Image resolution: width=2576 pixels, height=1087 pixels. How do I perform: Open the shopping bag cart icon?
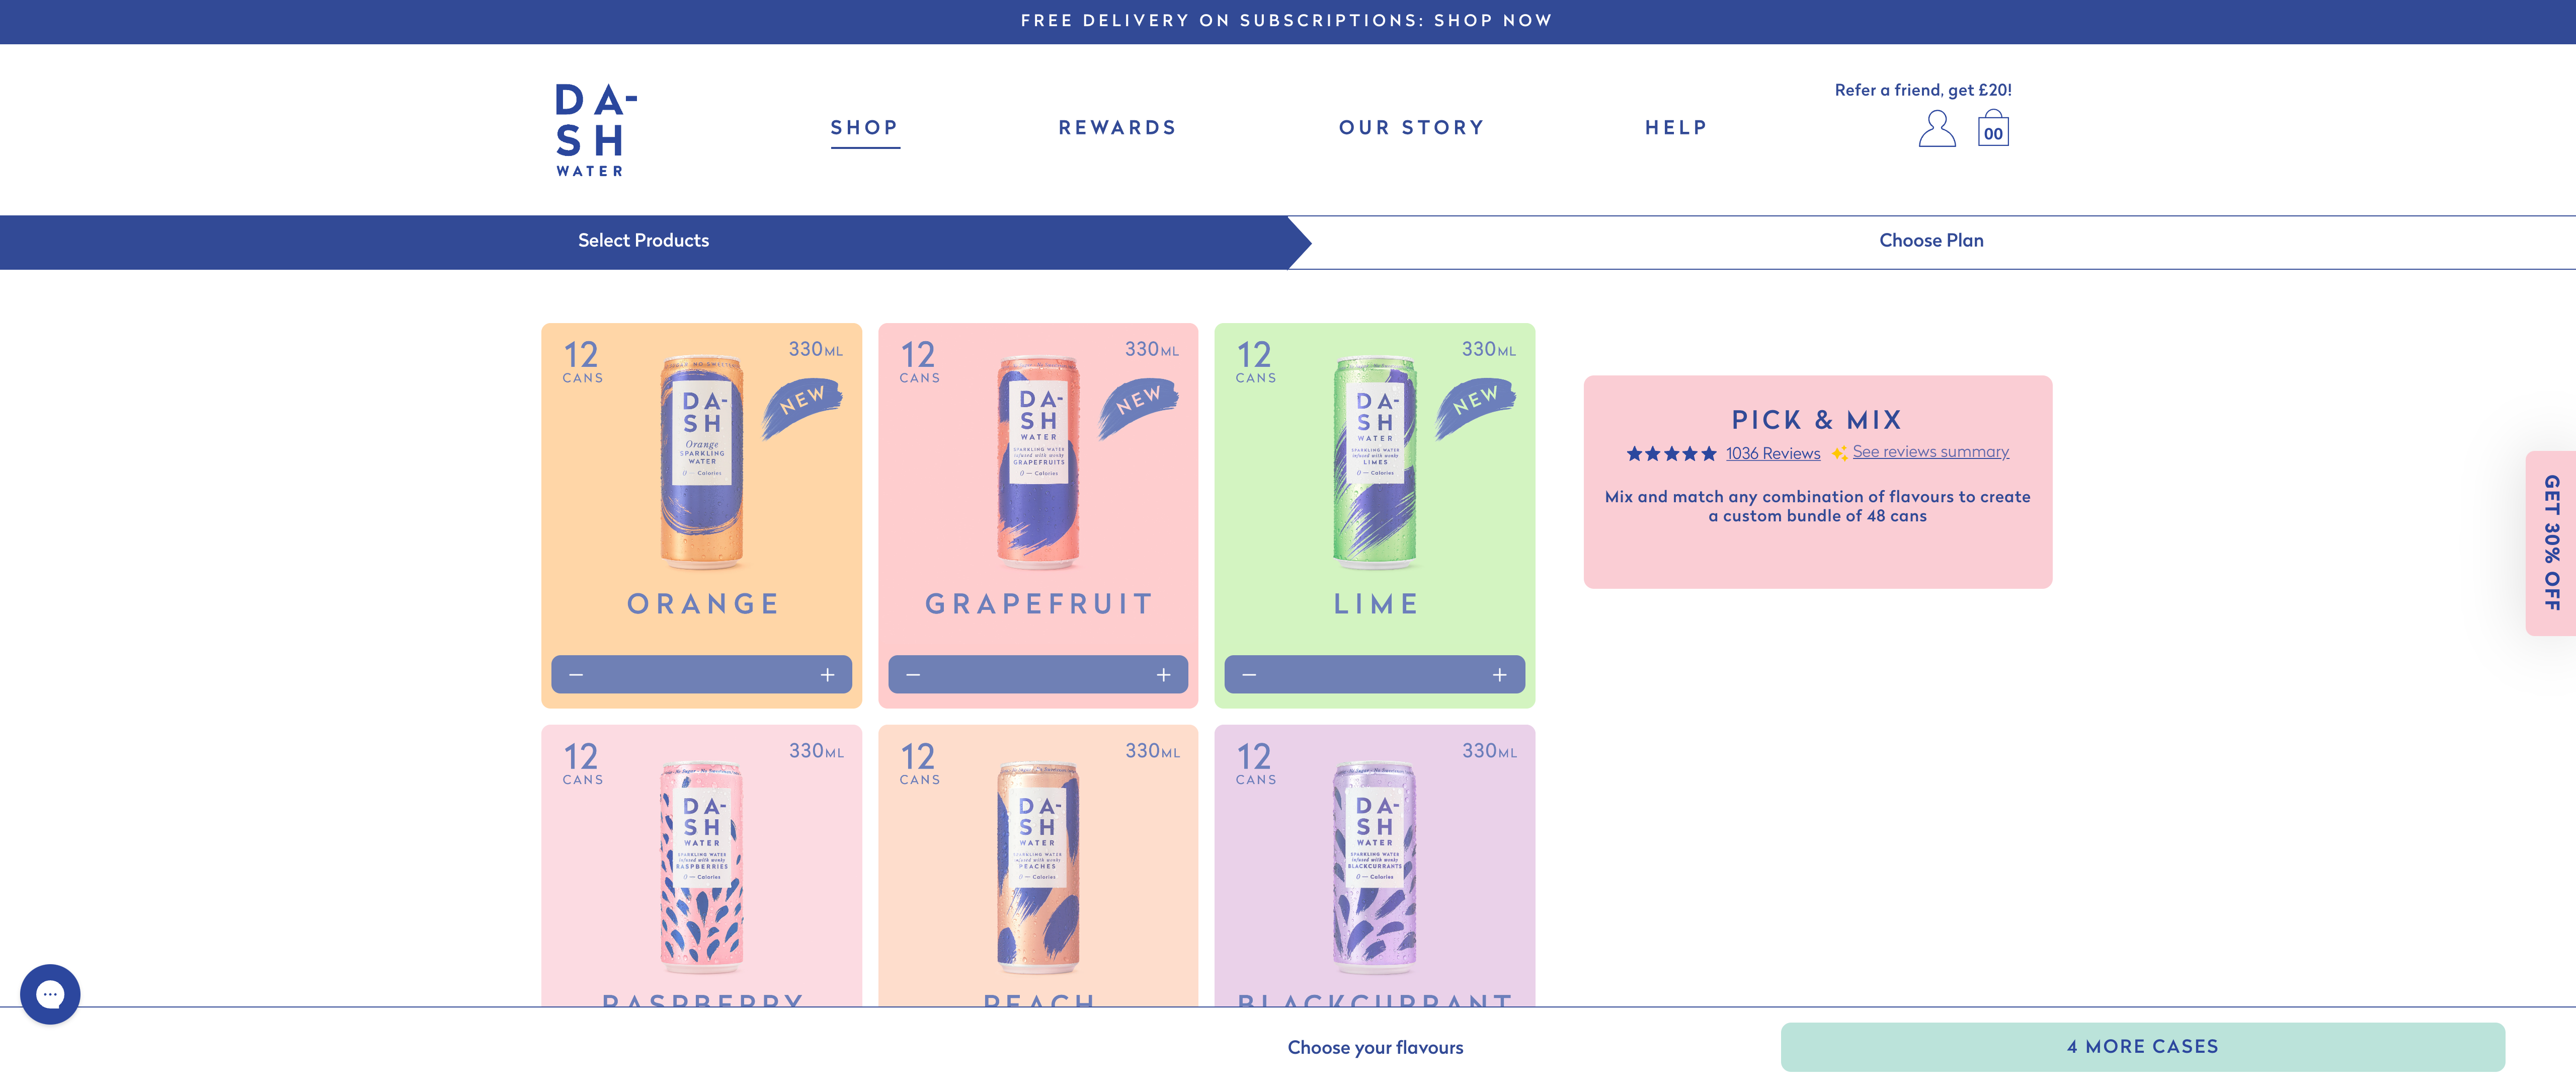[1993, 128]
